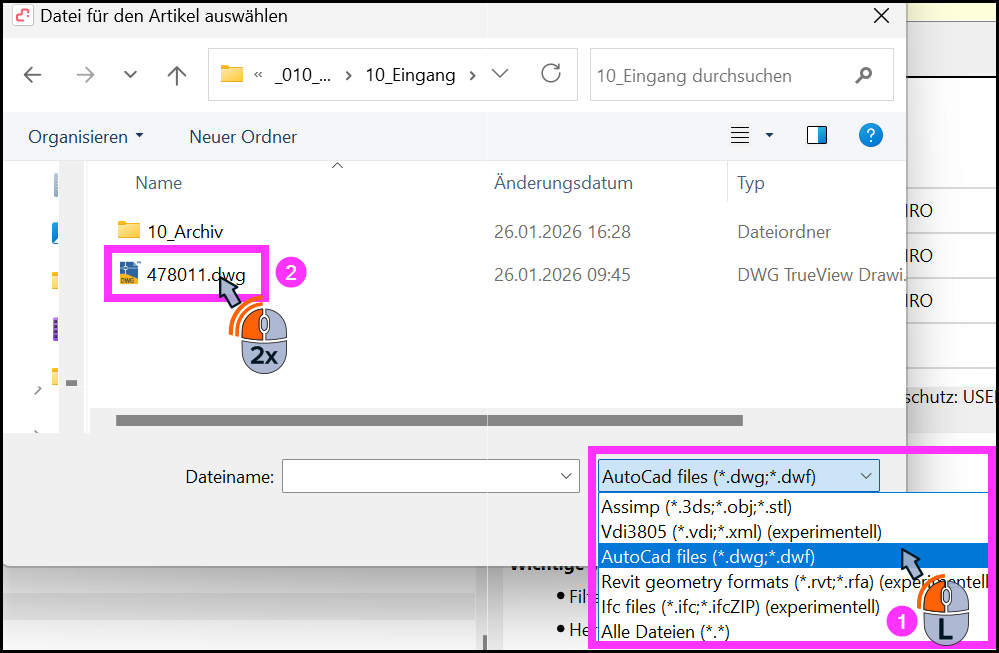
Task: Change view via the list view icon
Action: [x=740, y=135]
